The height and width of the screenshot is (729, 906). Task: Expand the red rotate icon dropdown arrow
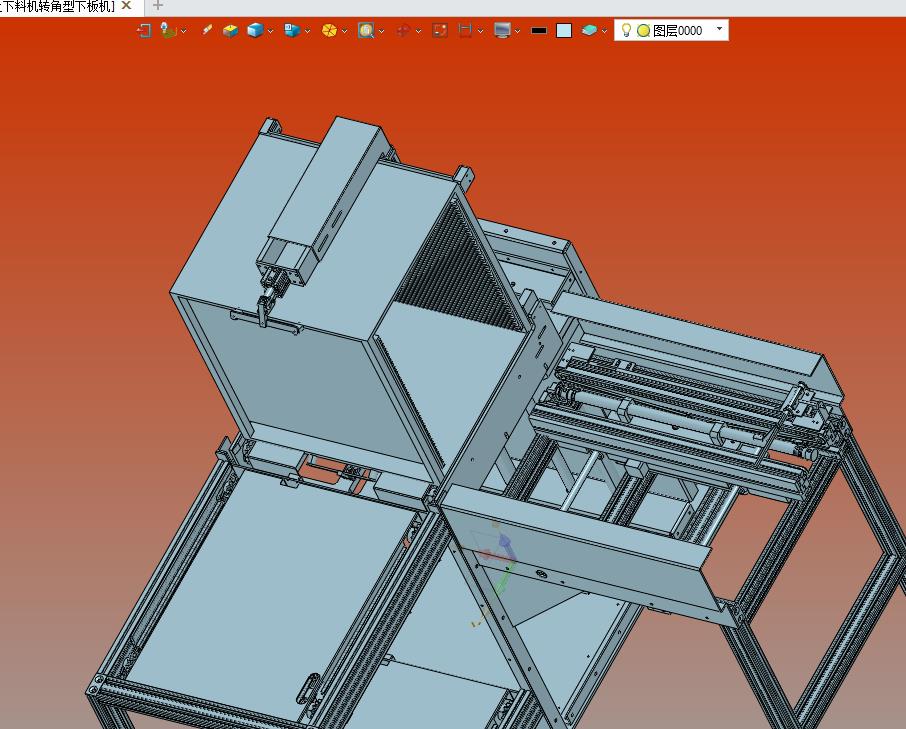pos(418,31)
